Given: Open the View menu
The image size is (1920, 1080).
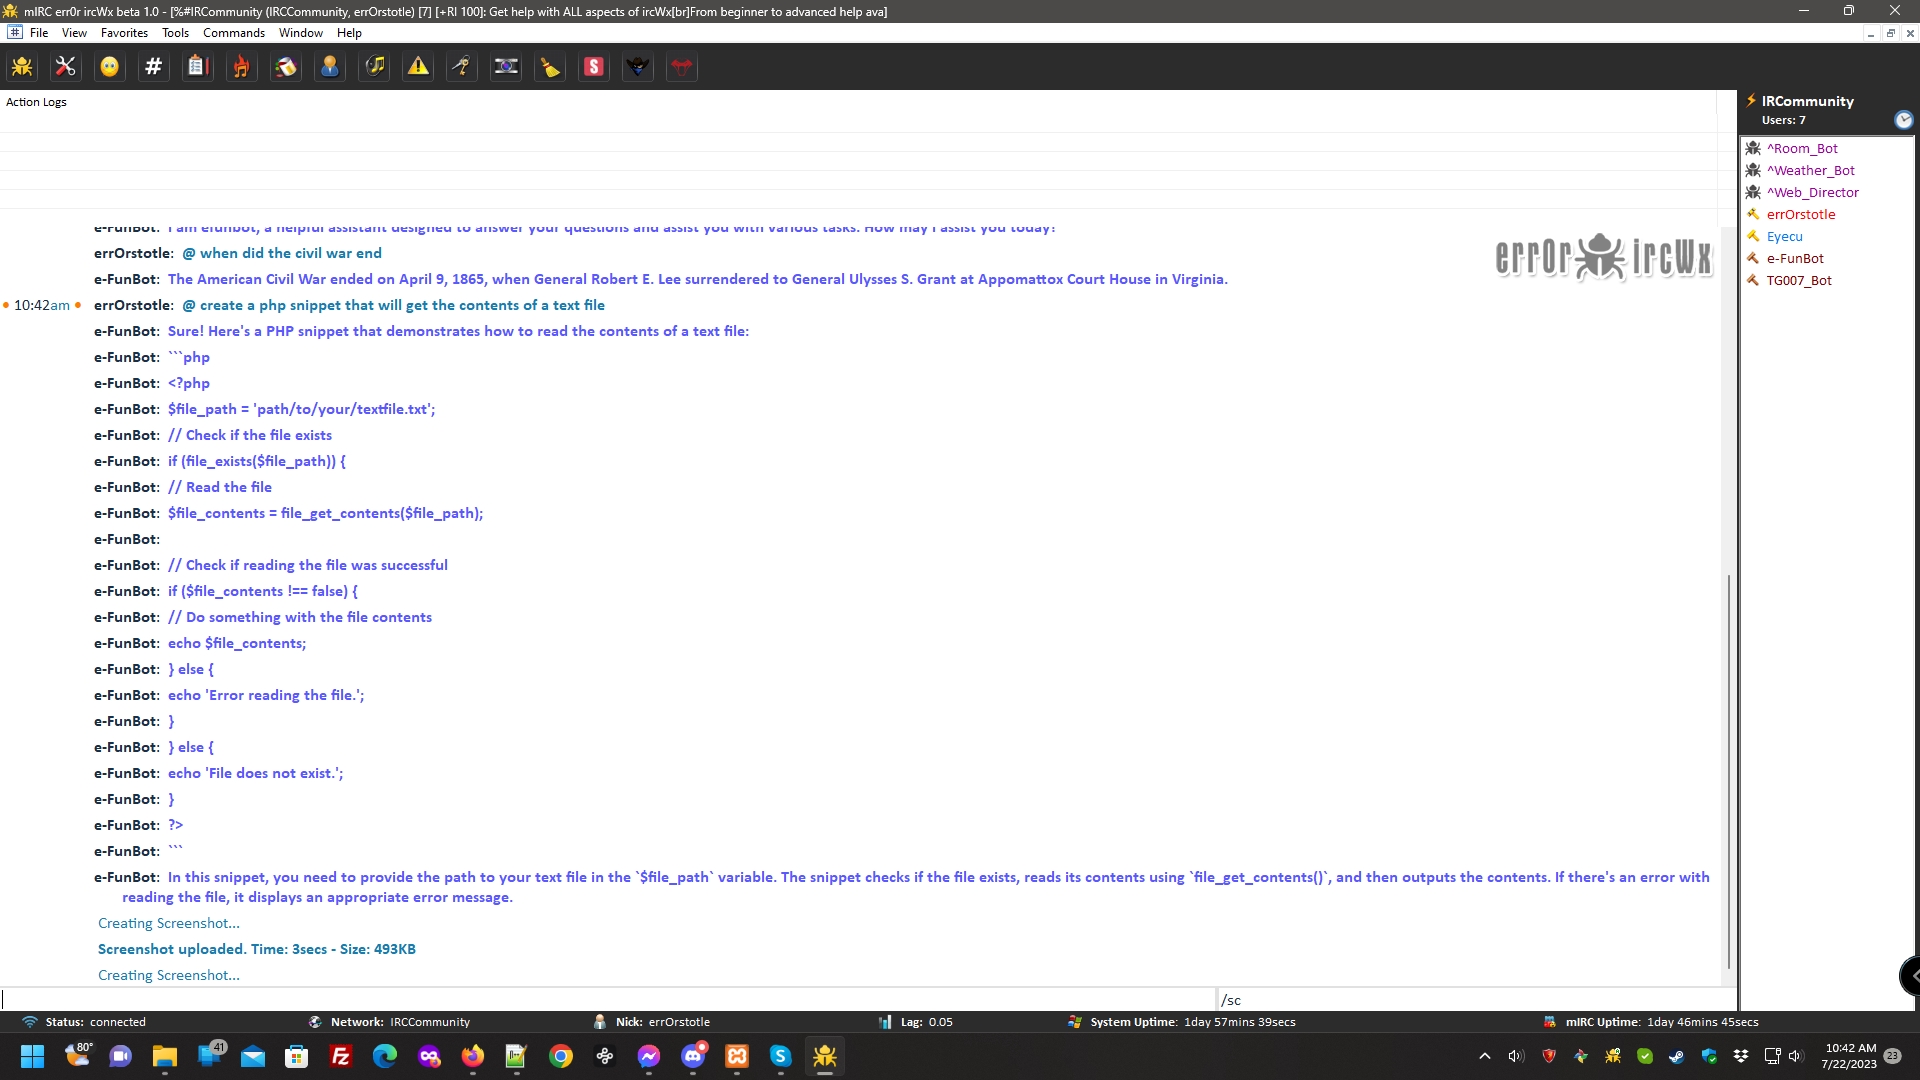Looking at the screenshot, I should pos(74,33).
